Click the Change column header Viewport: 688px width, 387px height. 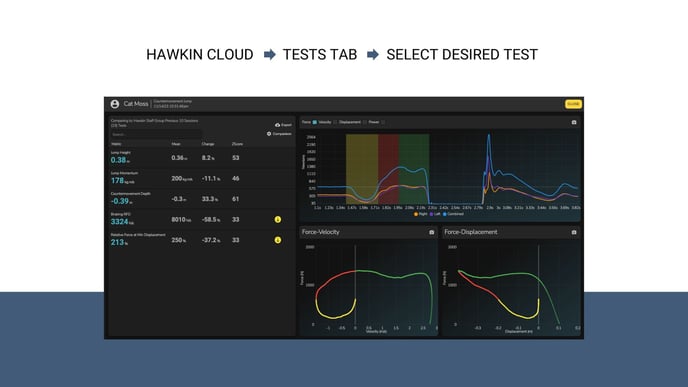208,144
